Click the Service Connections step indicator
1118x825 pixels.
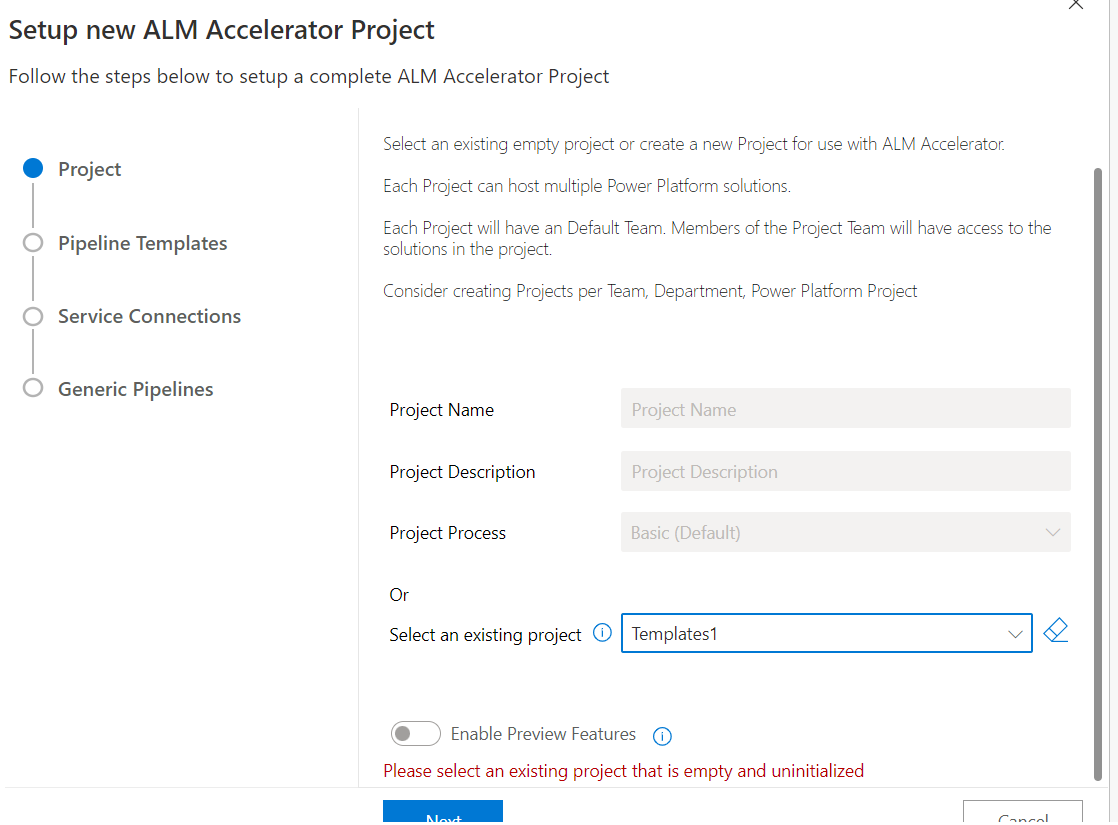tap(33, 315)
